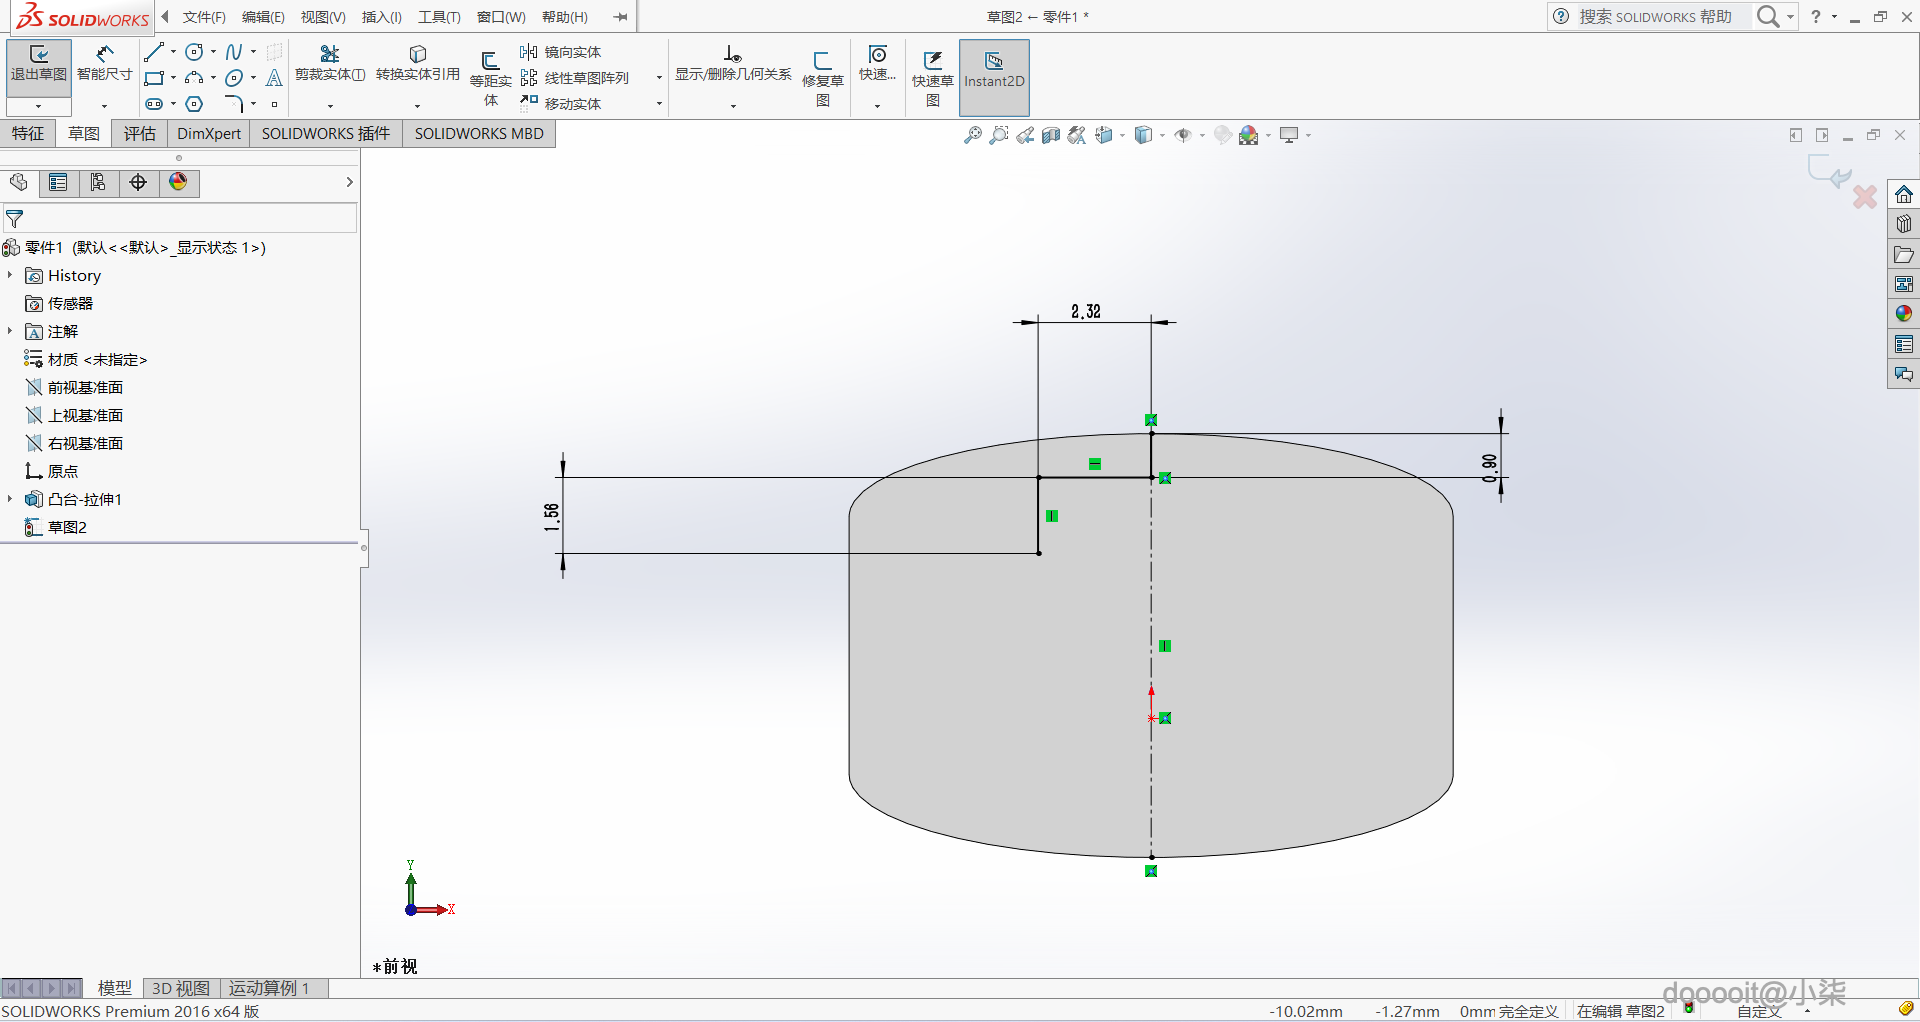Click the SOLIDWORKS help search field

(1655, 17)
